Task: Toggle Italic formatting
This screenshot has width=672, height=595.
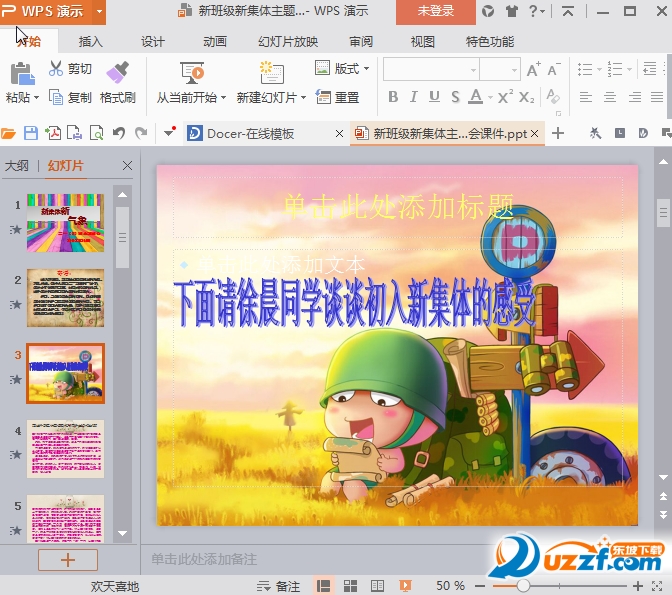Action: point(414,97)
